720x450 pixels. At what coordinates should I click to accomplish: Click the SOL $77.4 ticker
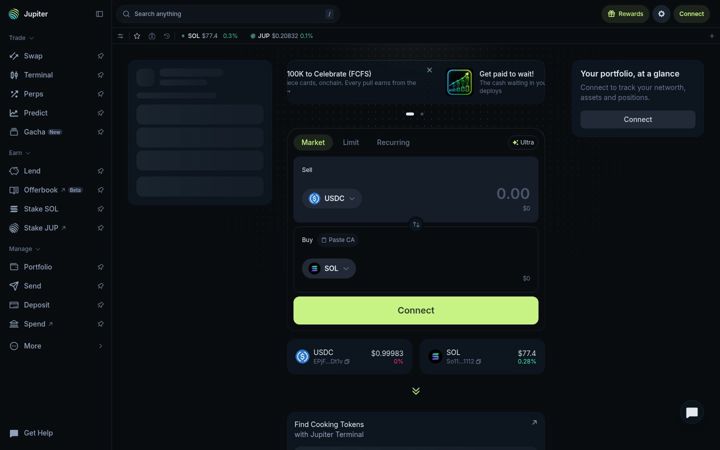pyautogui.click(x=209, y=36)
